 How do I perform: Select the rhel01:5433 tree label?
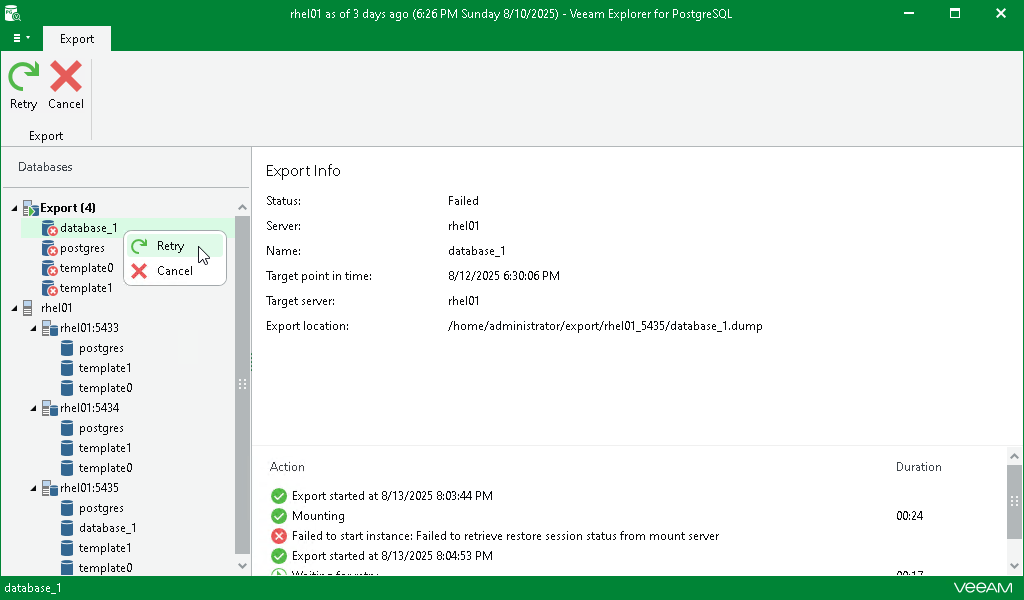click(89, 328)
